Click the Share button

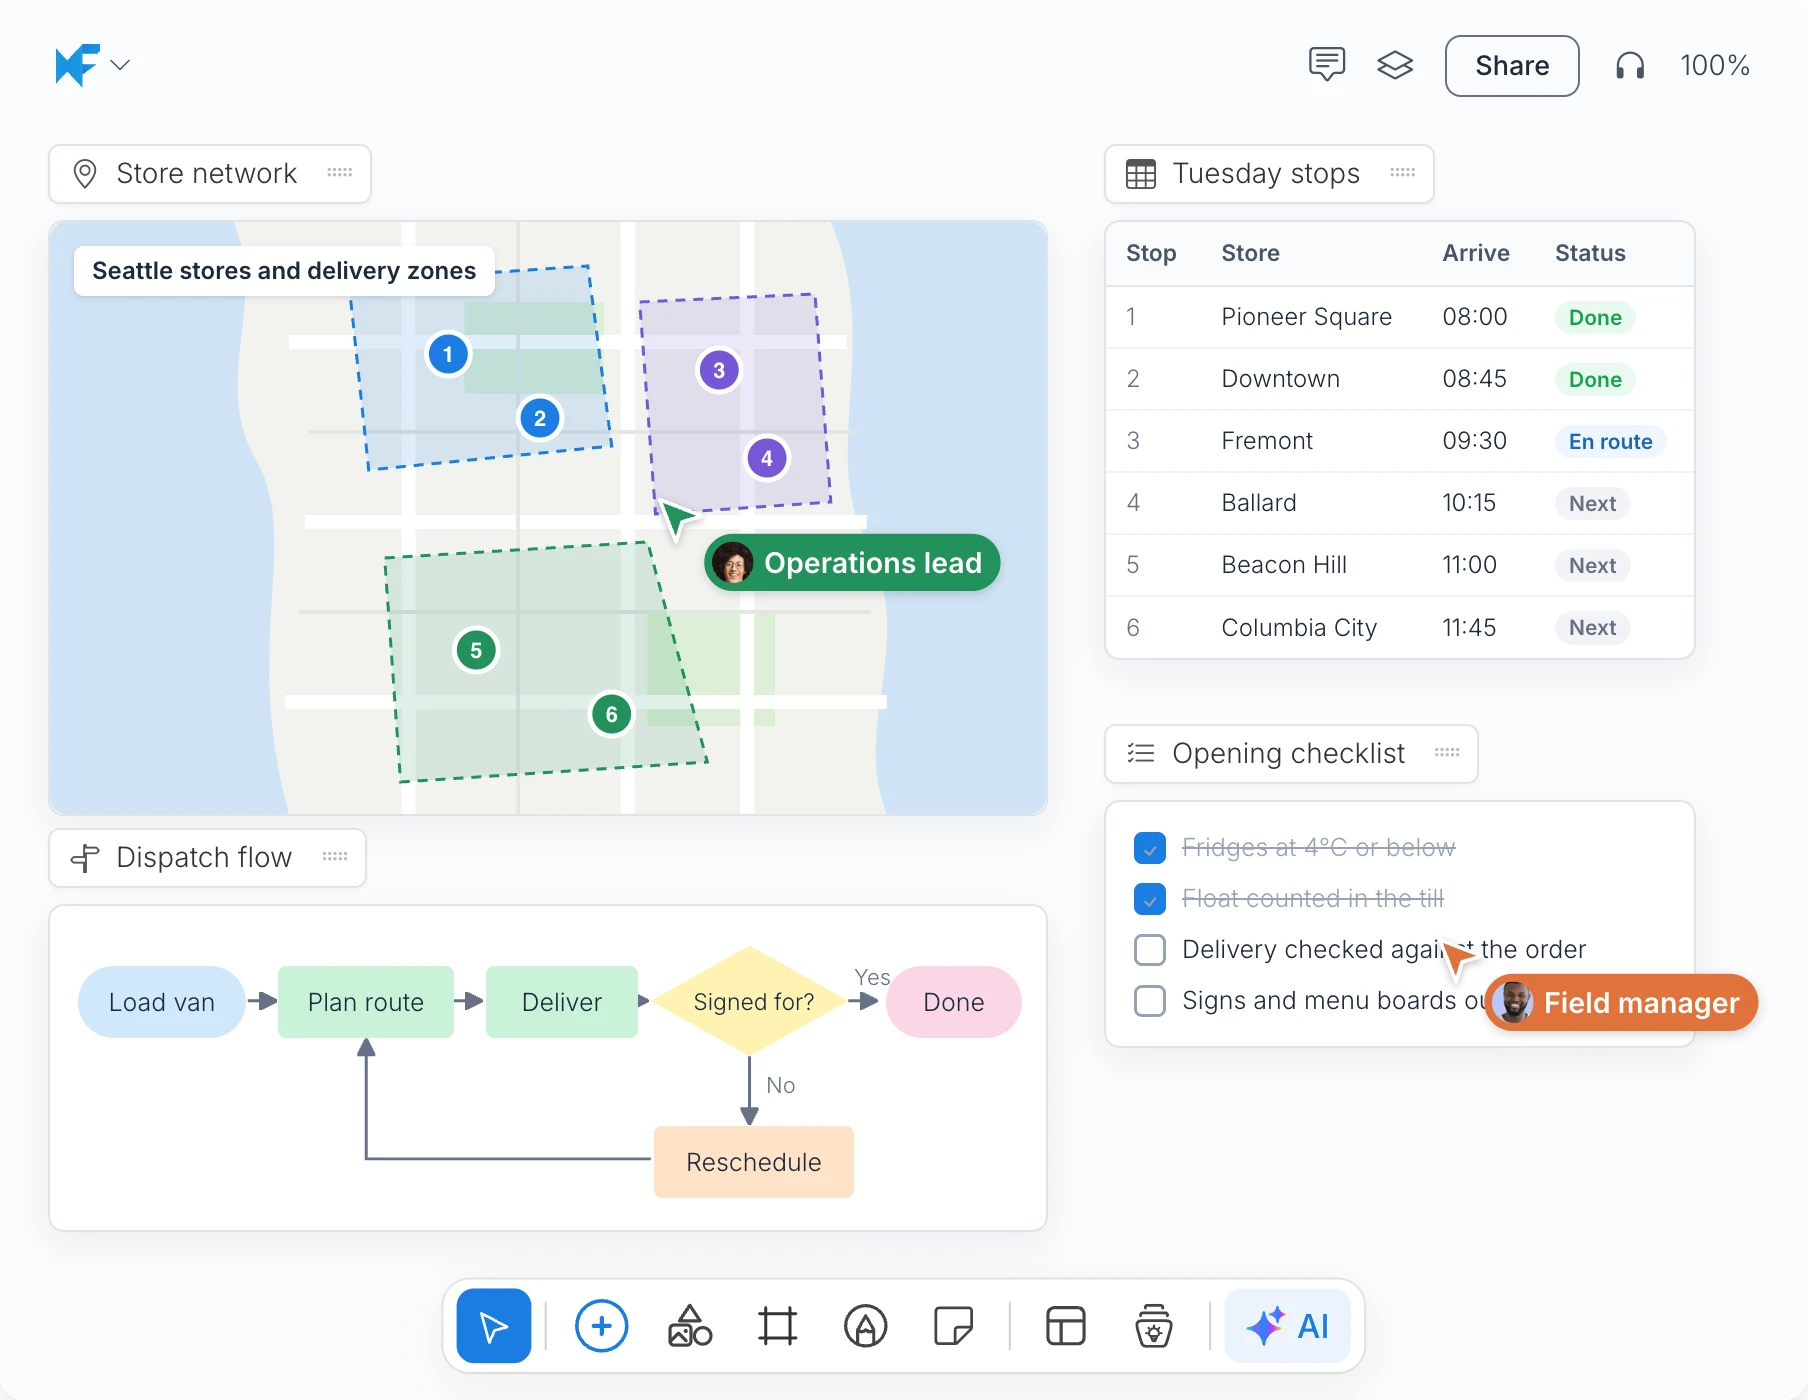click(1512, 66)
